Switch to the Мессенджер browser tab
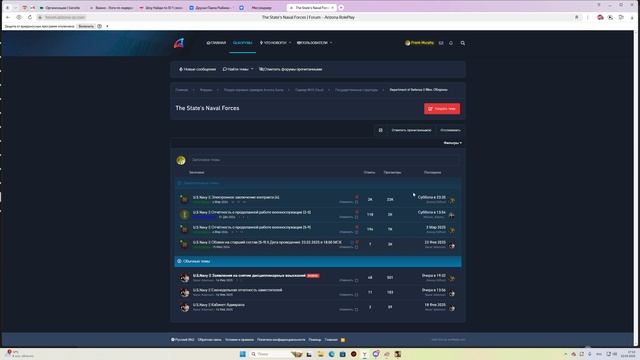Screen dimensions: 640x360 [x=262, y=8]
